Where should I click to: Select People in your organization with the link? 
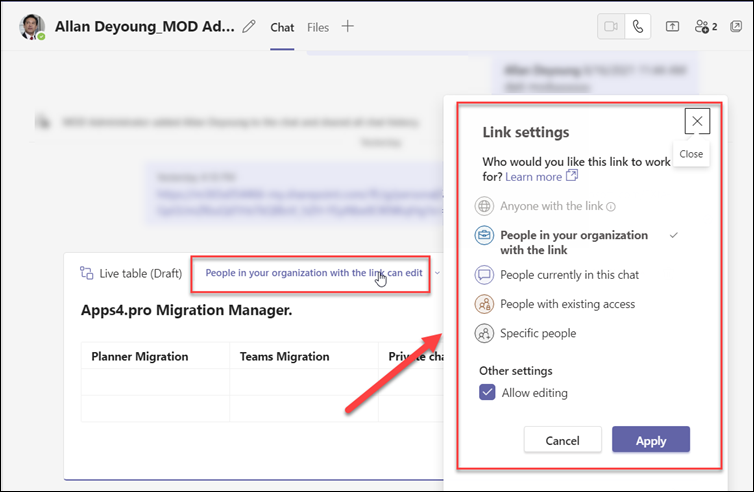pos(573,242)
